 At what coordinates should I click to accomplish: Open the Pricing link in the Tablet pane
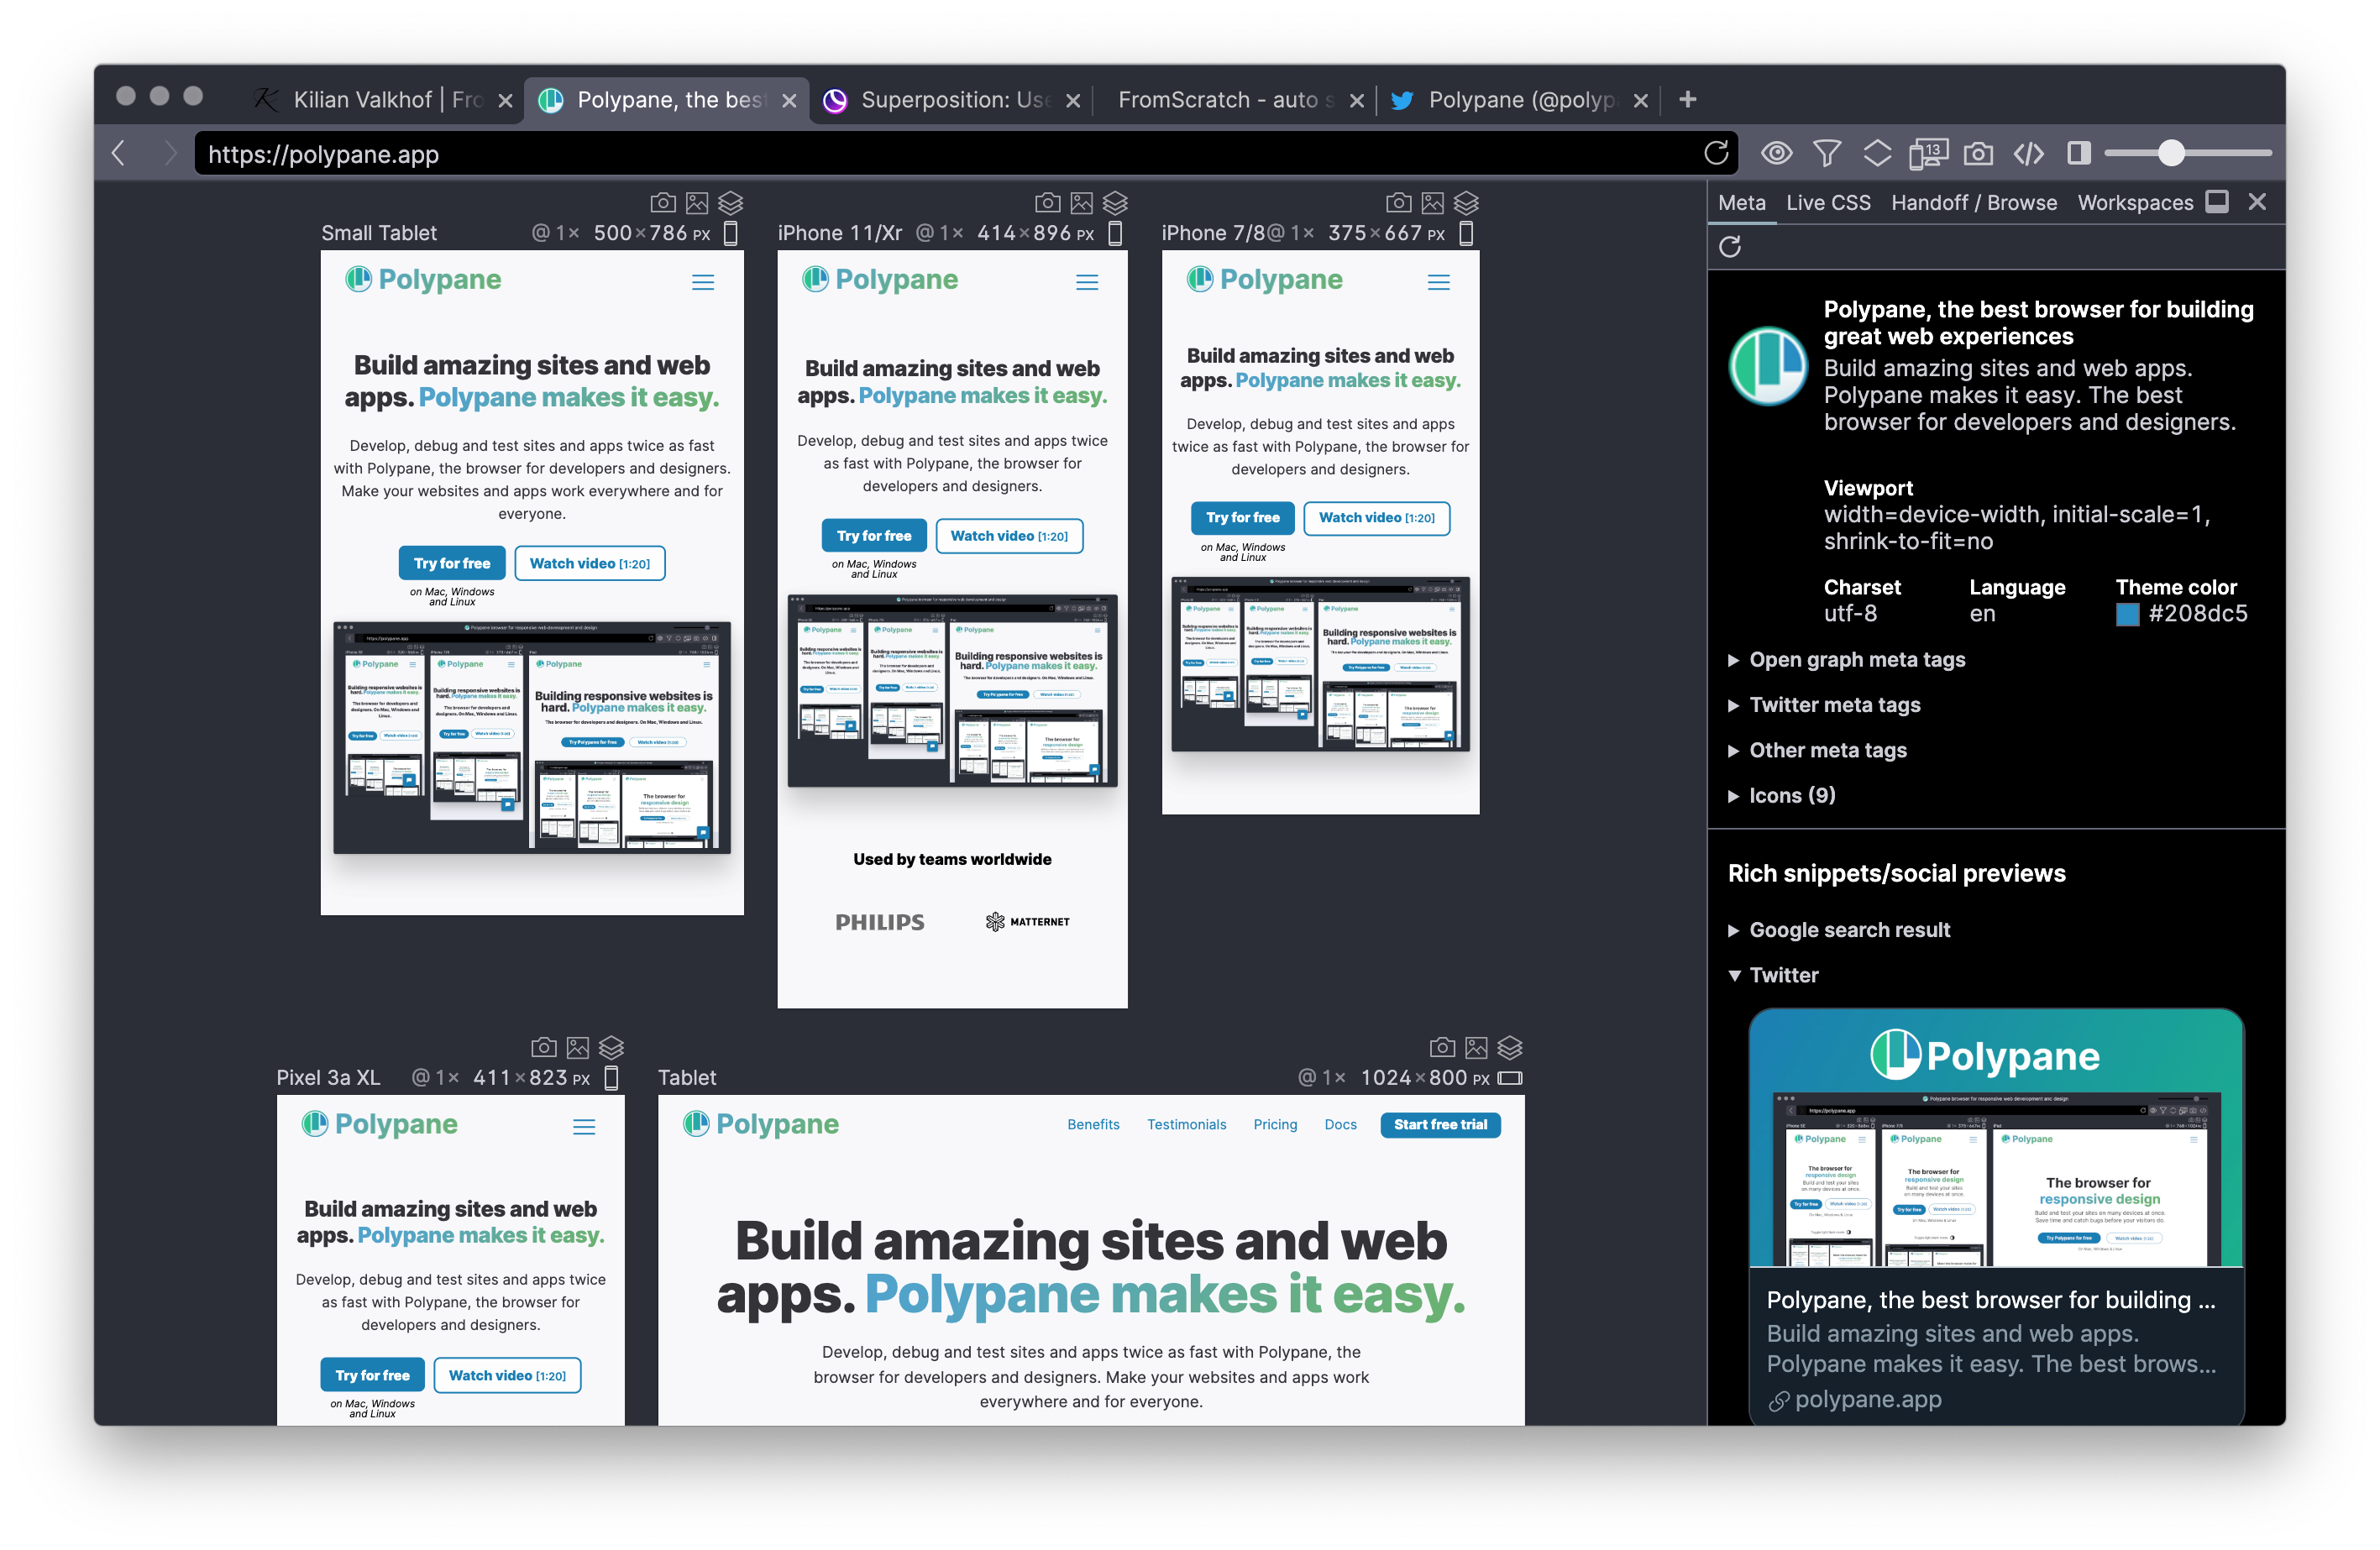click(1275, 1124)
